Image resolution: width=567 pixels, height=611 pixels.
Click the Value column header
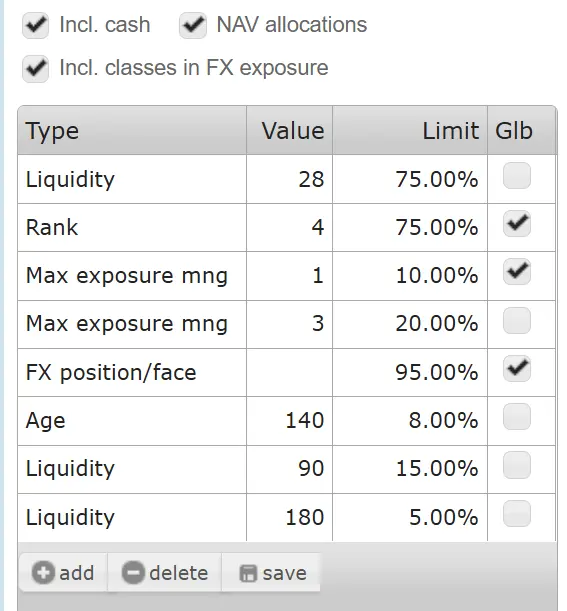(x=290, y=130)
